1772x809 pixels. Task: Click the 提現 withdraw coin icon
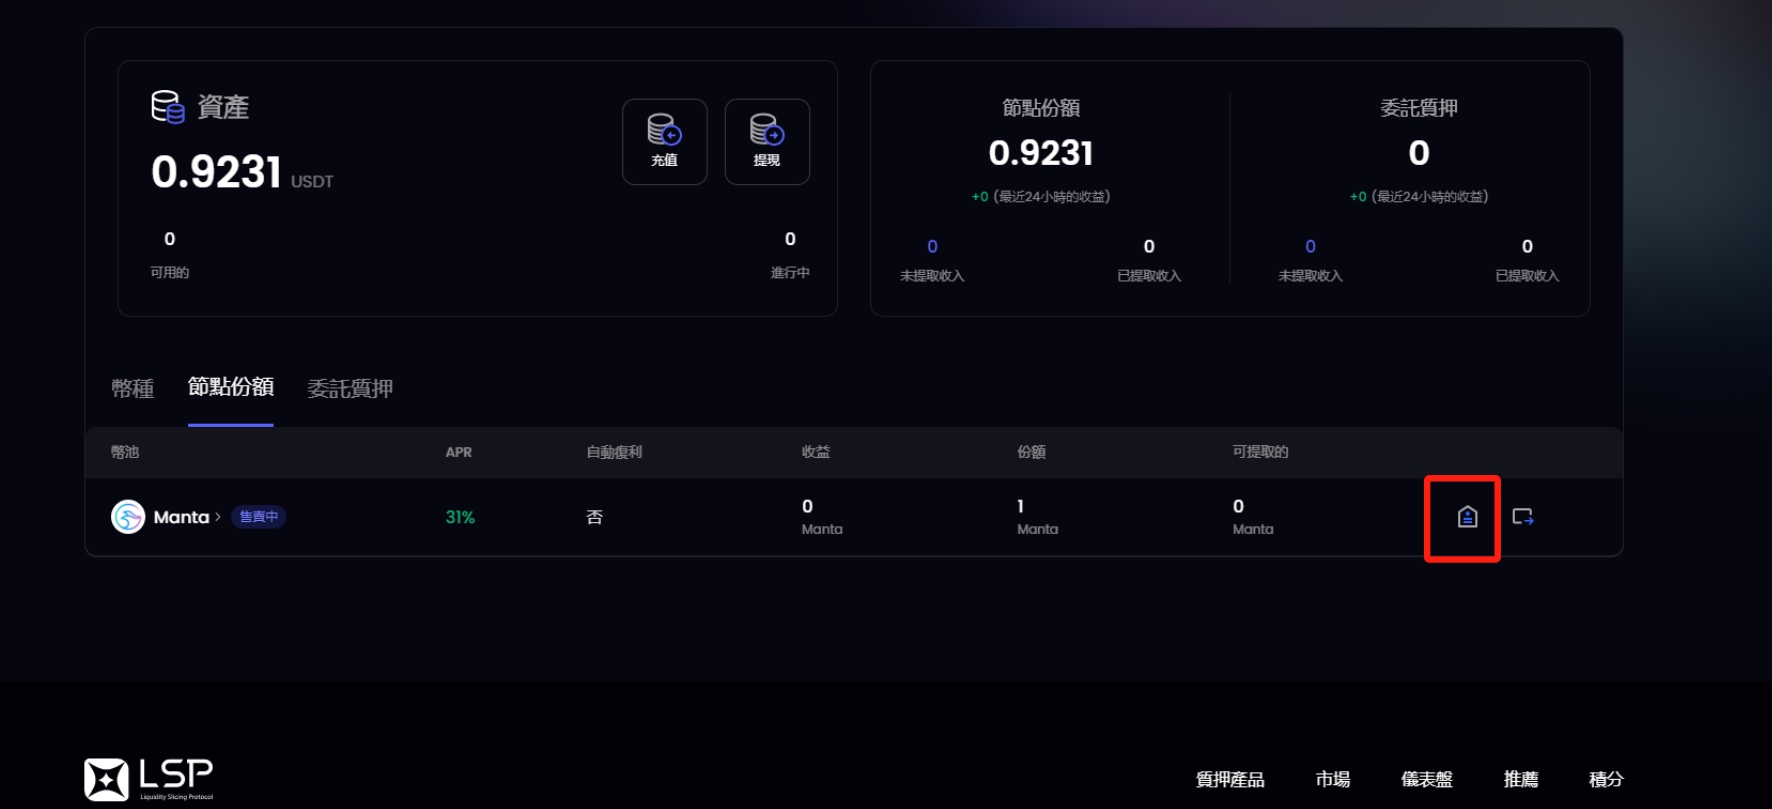(767, 130)
